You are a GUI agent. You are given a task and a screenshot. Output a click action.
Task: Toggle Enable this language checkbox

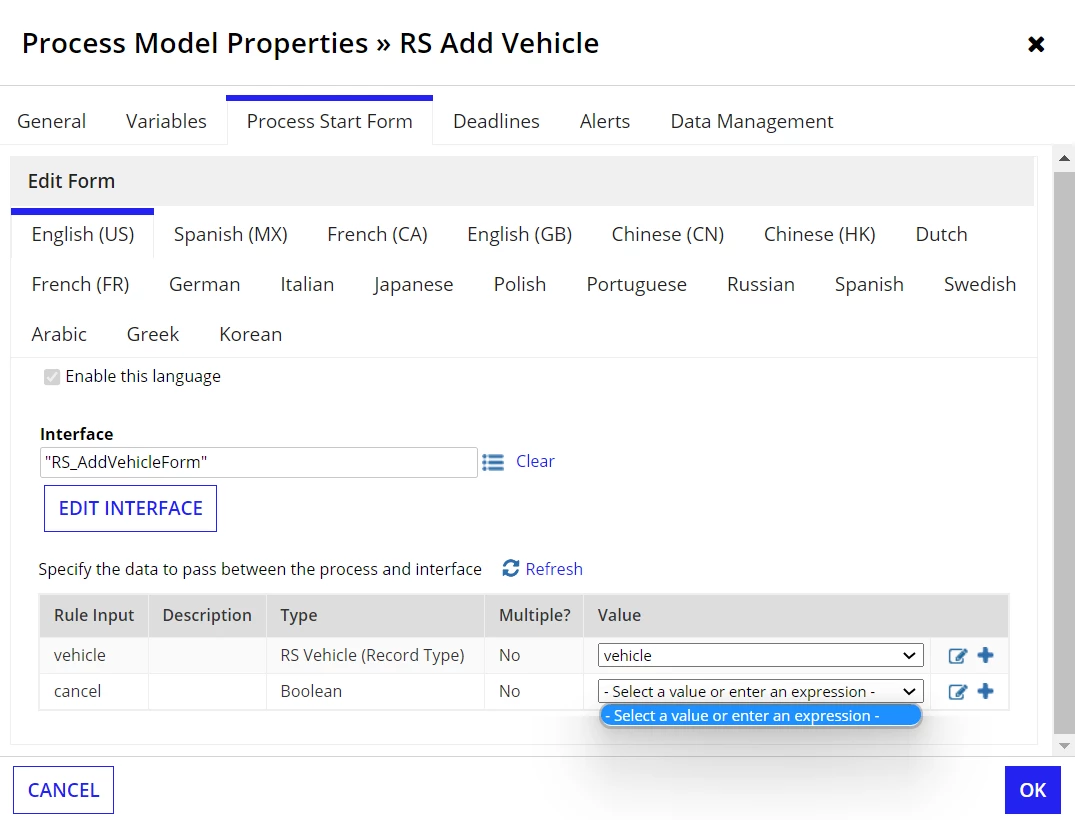(x=52, y=377)
